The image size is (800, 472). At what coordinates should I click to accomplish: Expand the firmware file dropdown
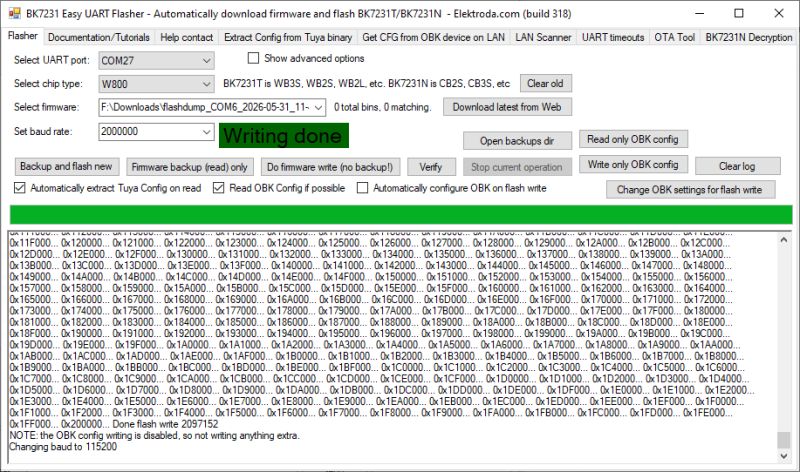click(318, 108)
